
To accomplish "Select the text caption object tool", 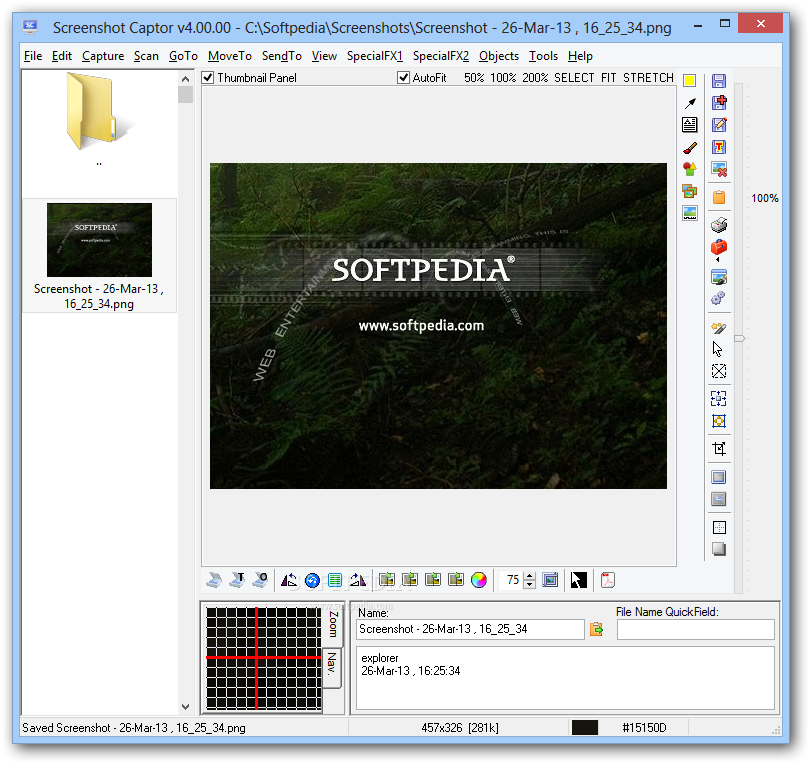I will (x=690, y=125).
